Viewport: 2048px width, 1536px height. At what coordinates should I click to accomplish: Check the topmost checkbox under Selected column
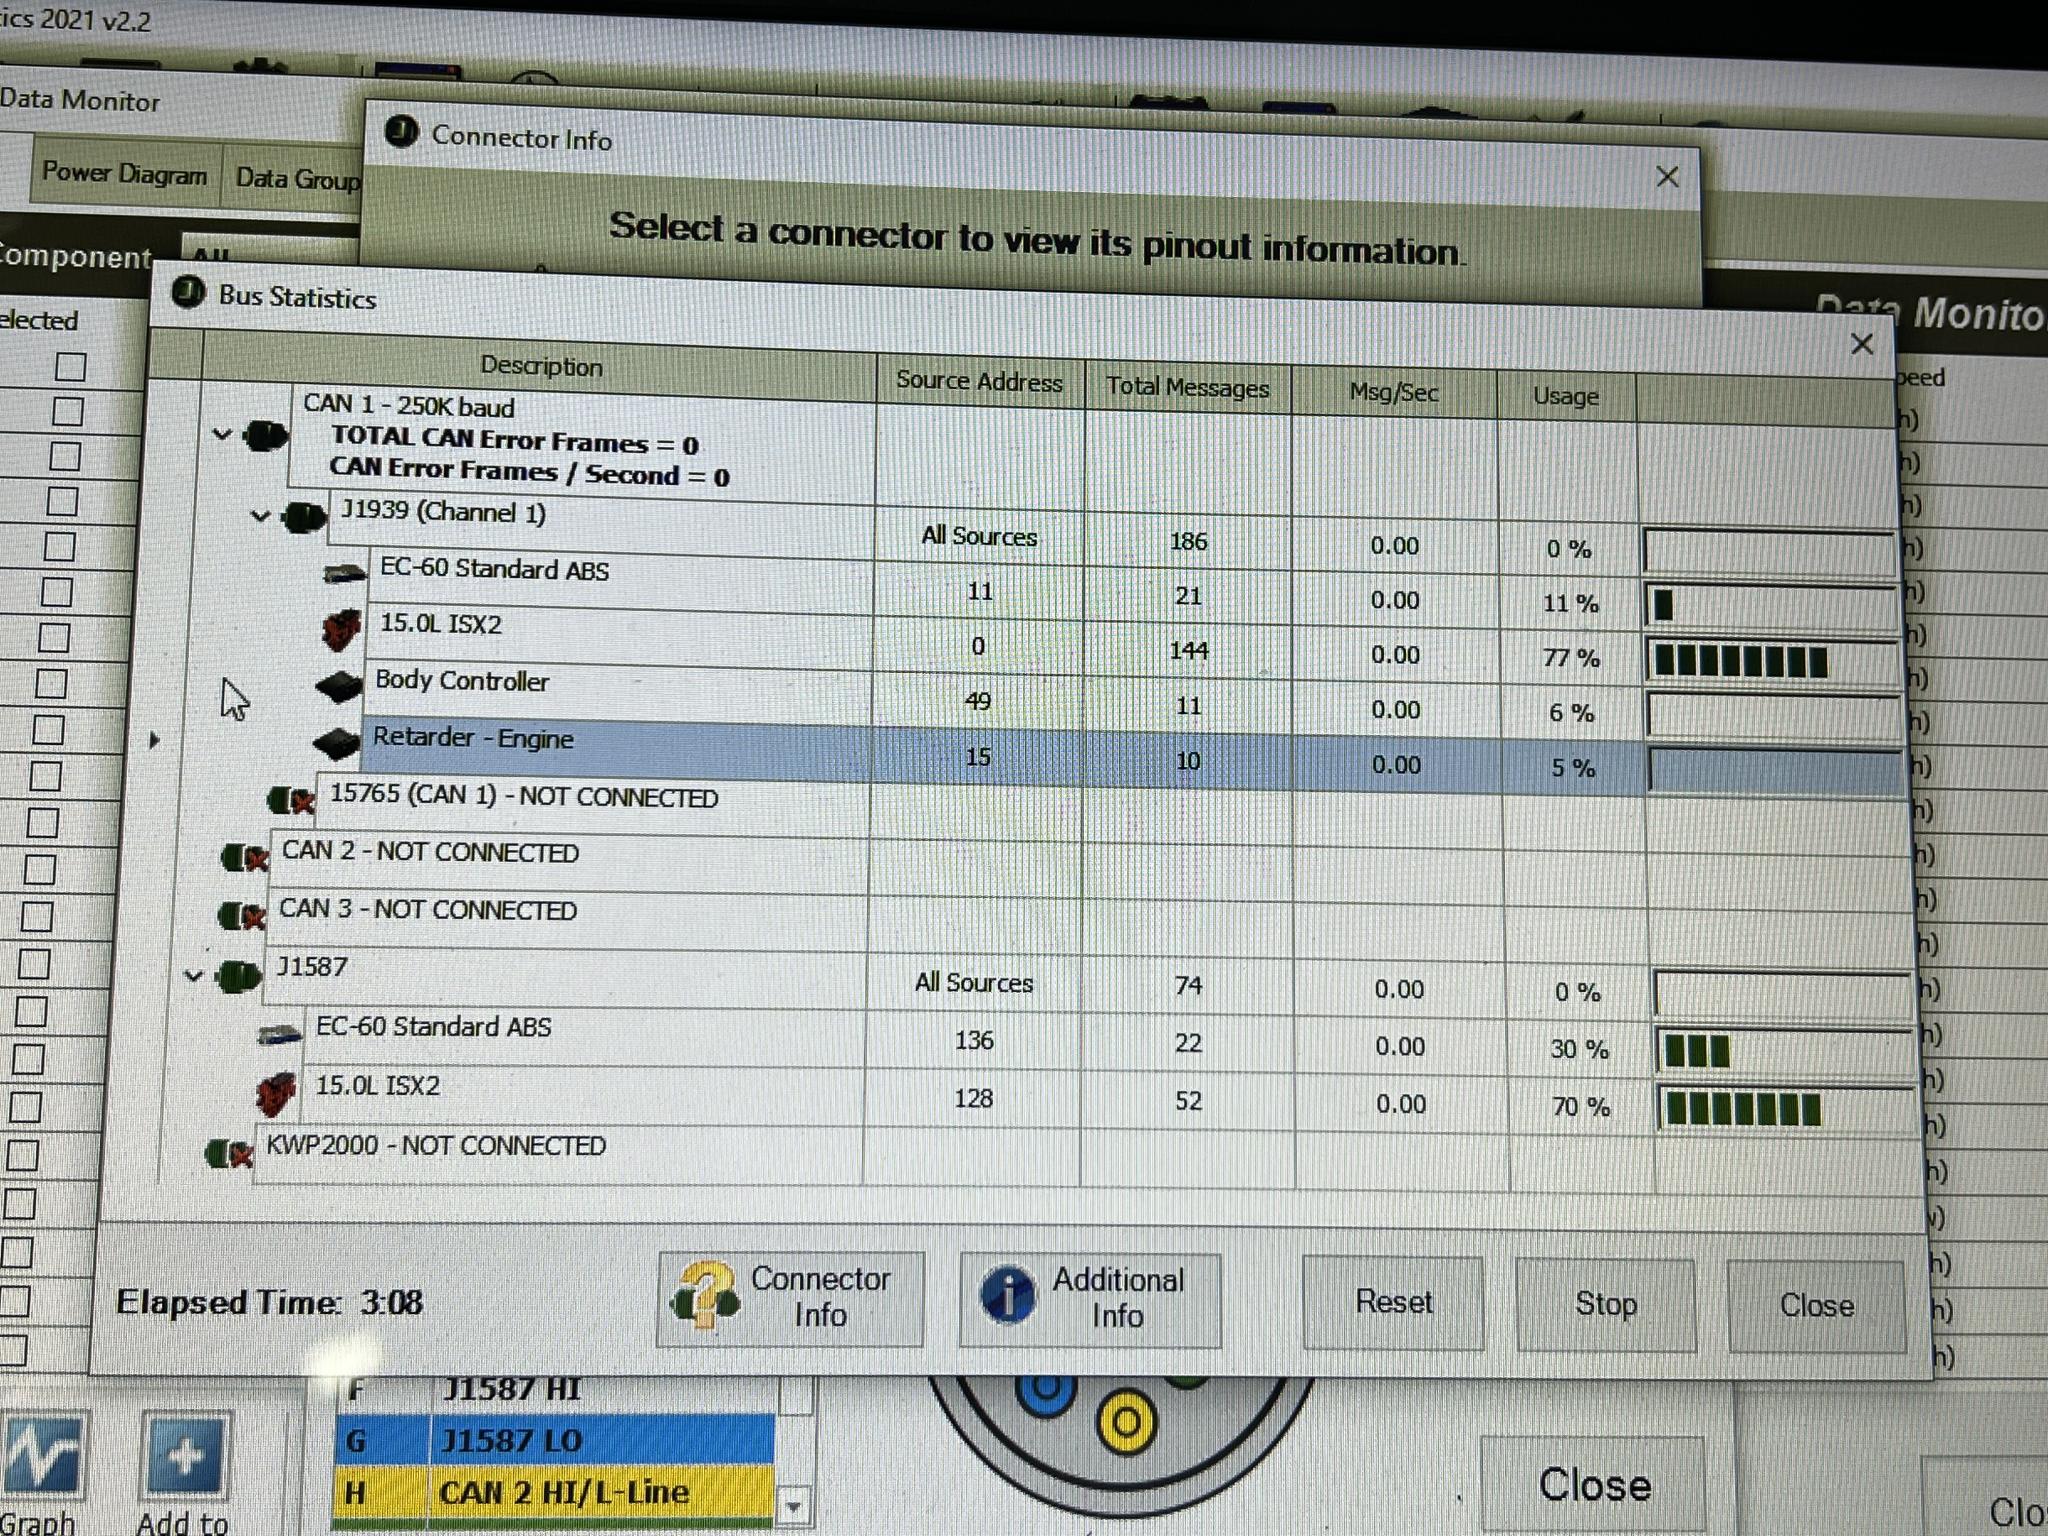(70, 367)
